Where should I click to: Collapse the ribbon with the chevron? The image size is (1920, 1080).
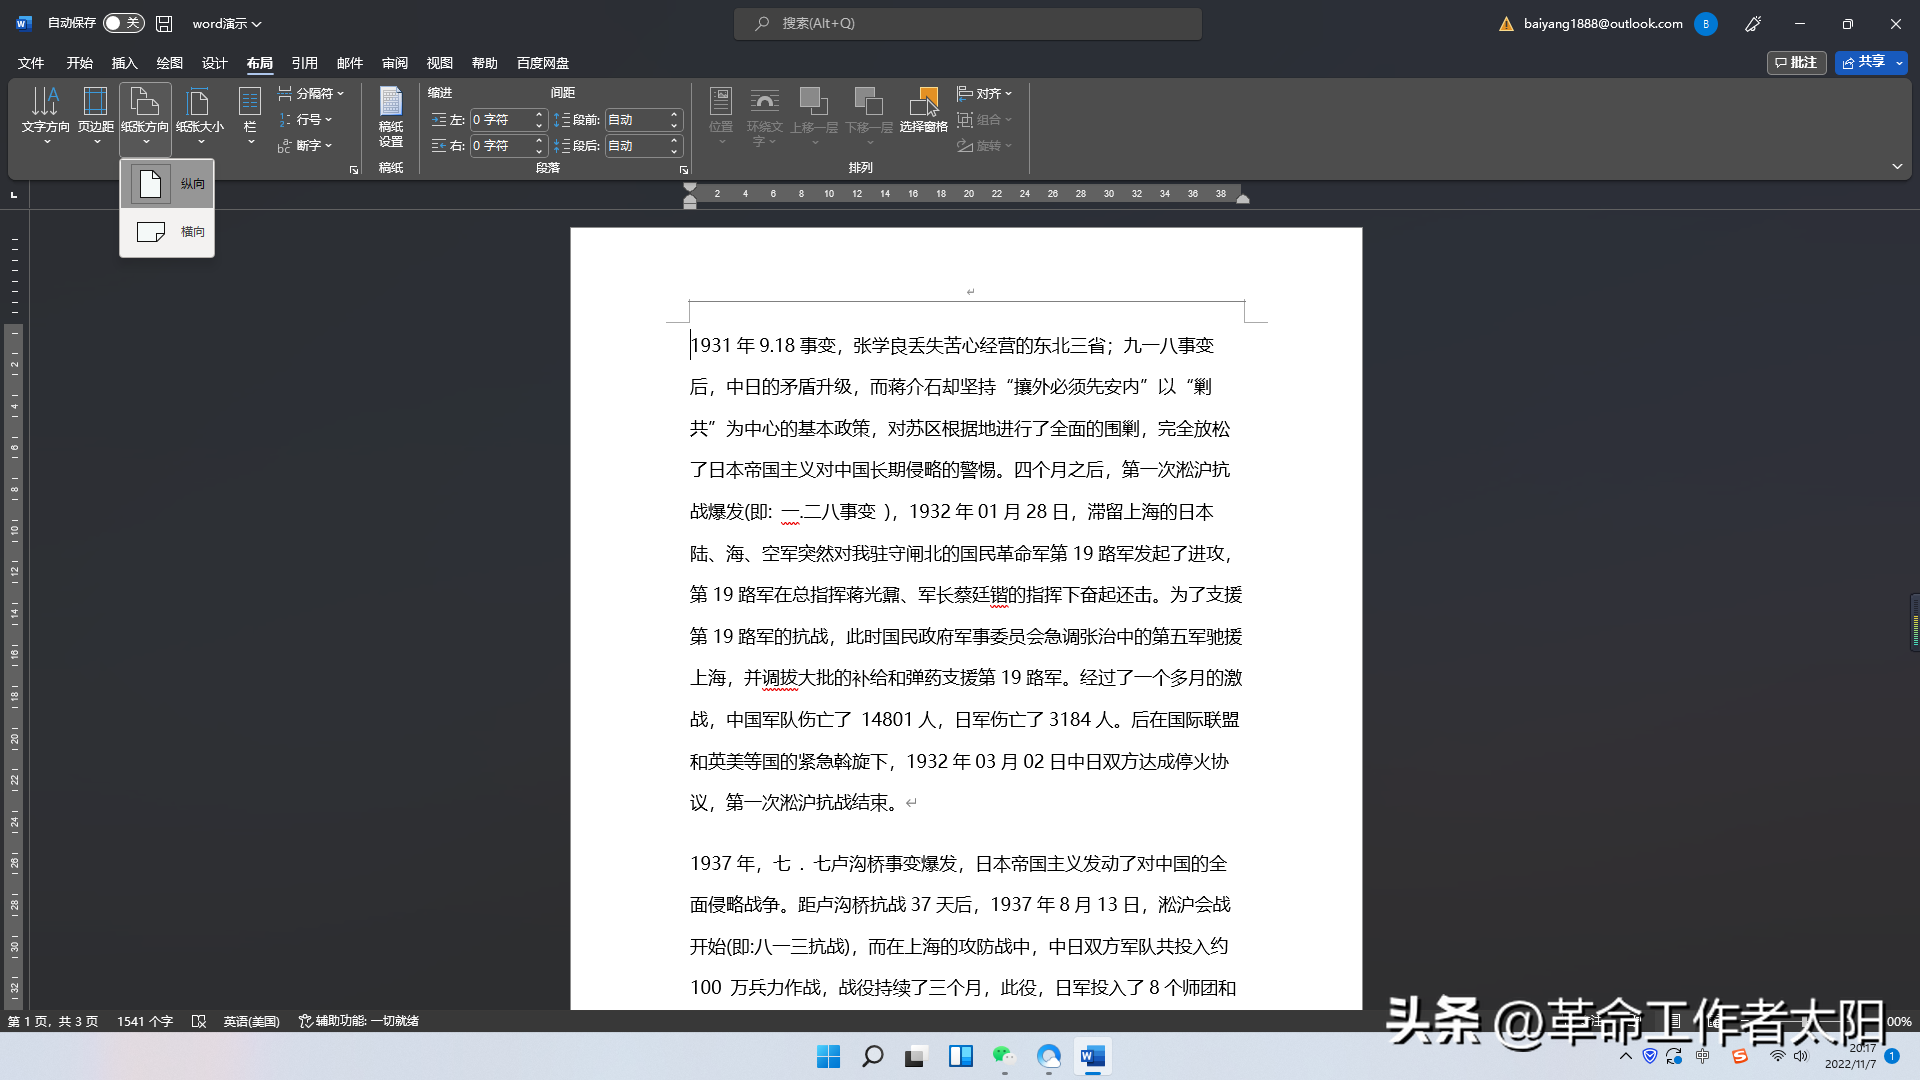[x=1897, y=166]
